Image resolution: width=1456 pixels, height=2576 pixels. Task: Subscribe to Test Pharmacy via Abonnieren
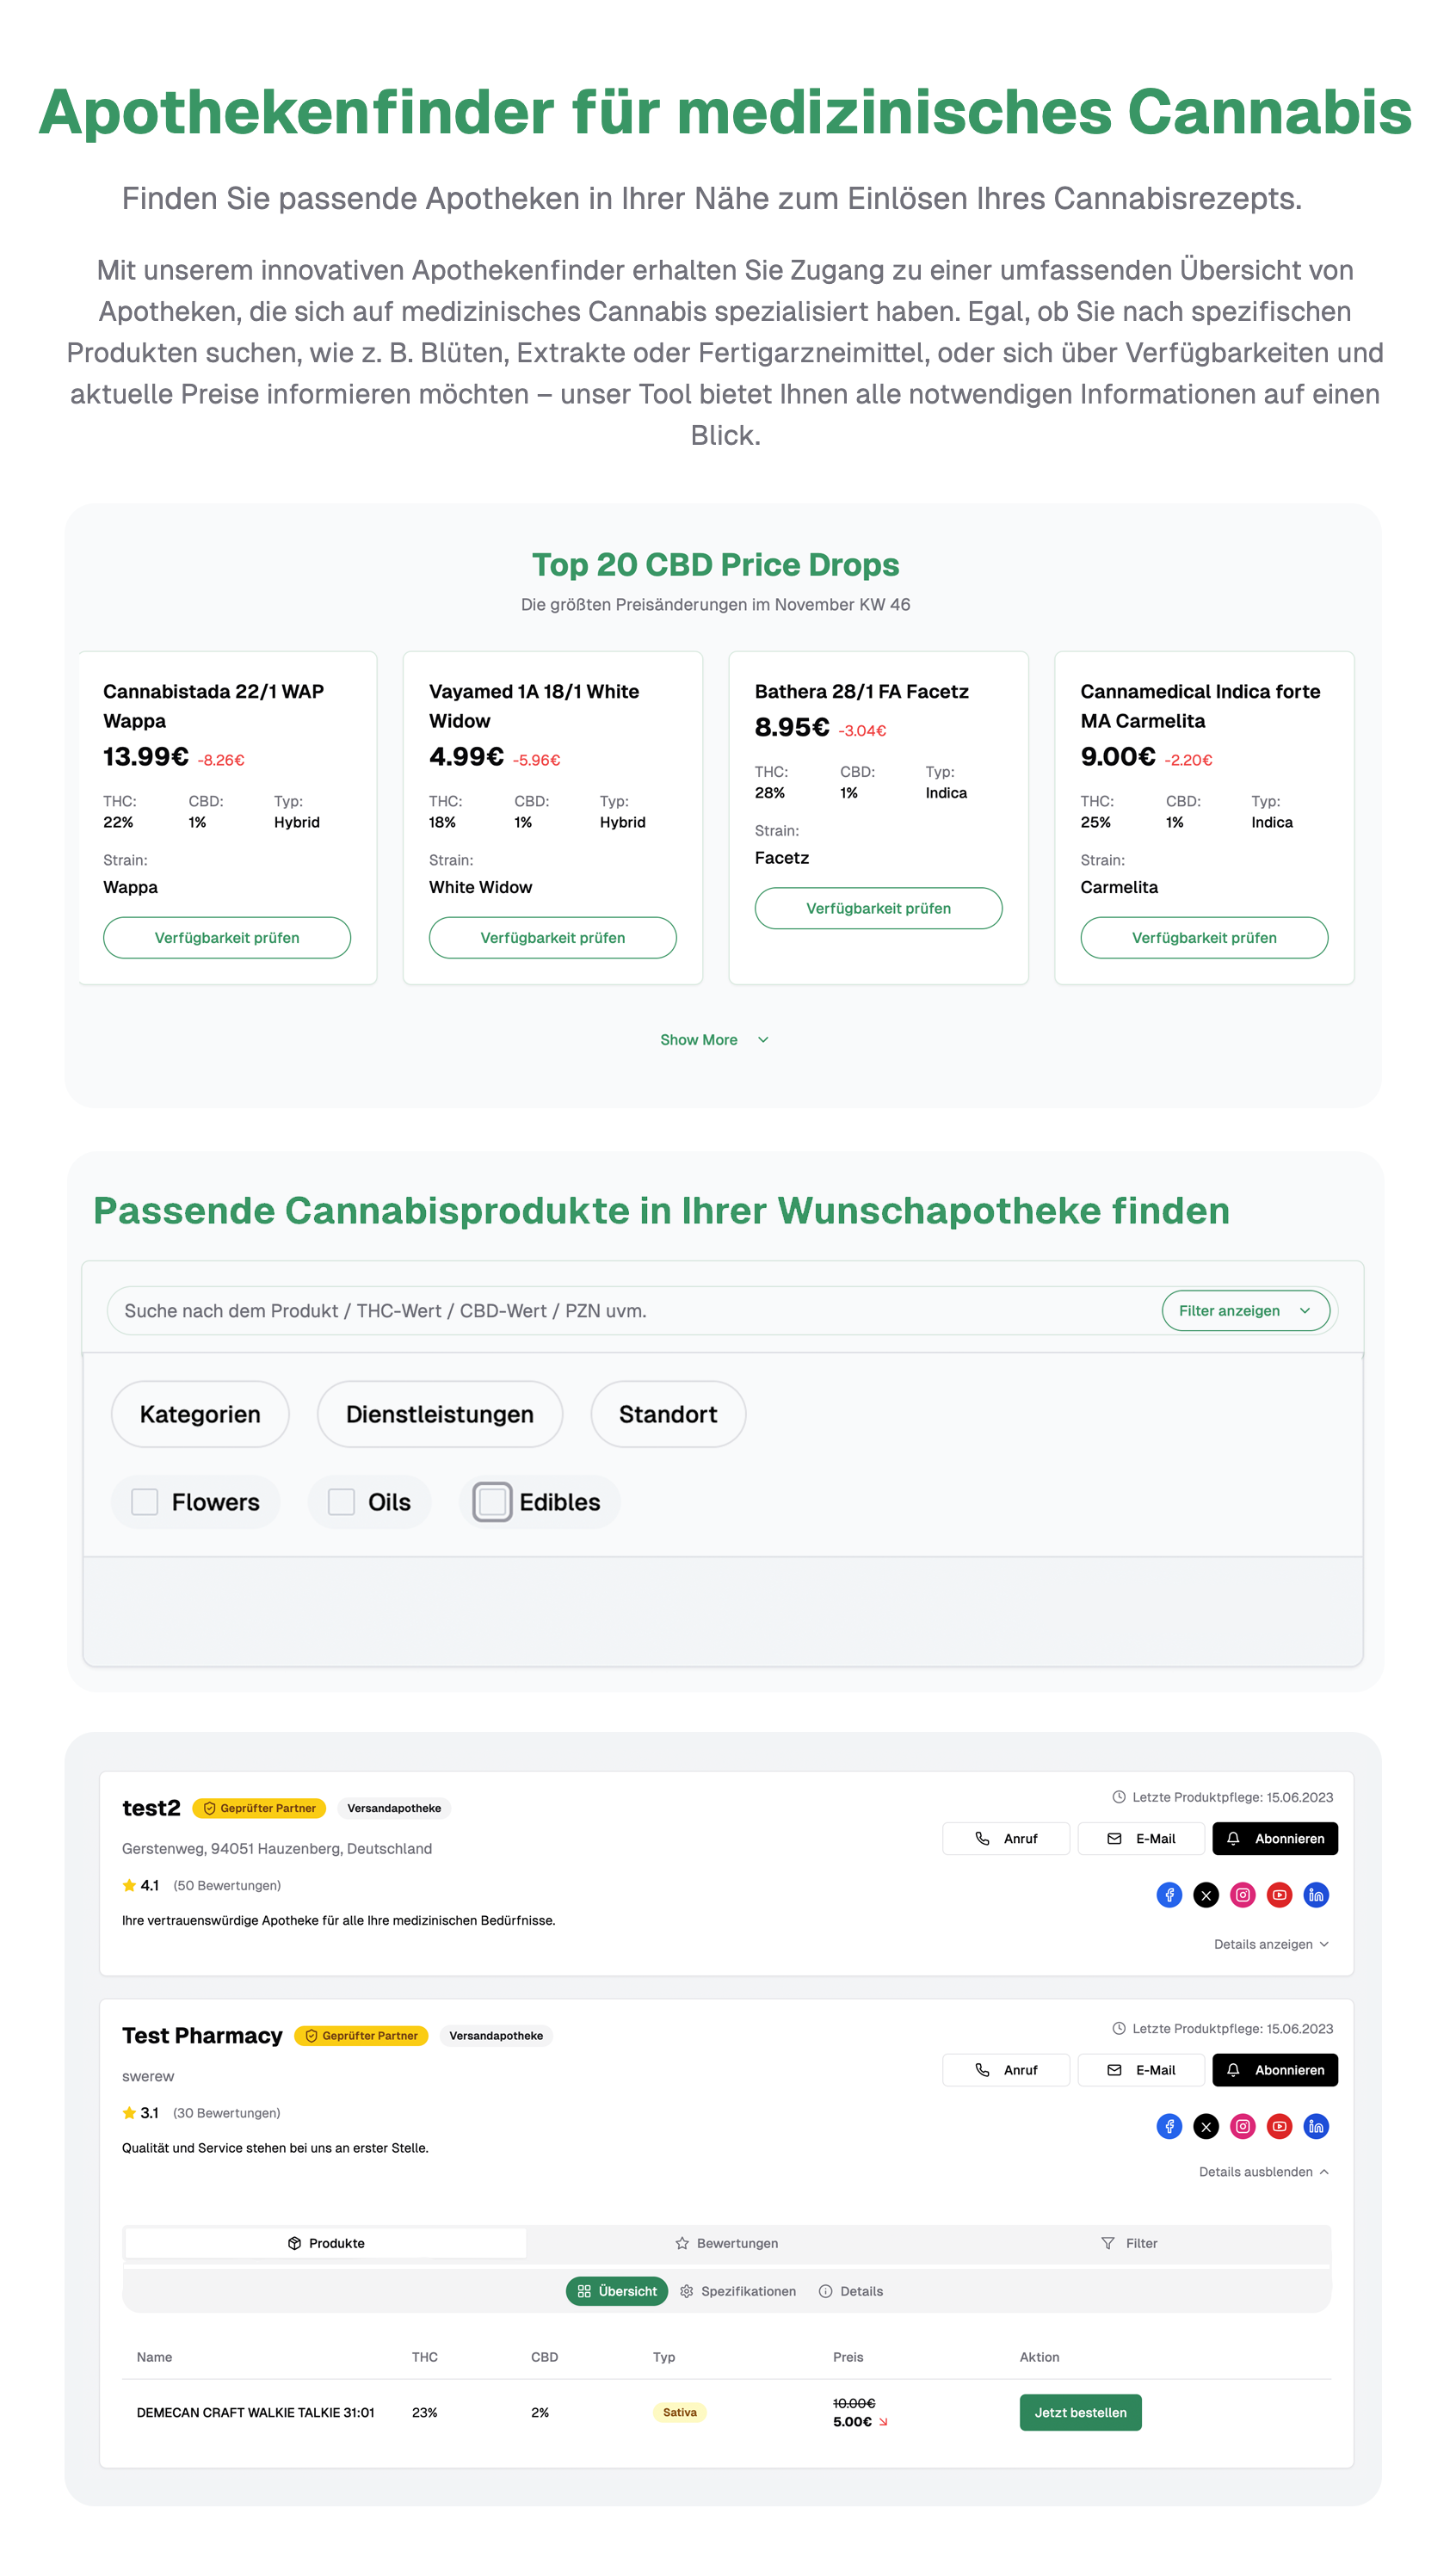1275,2070
